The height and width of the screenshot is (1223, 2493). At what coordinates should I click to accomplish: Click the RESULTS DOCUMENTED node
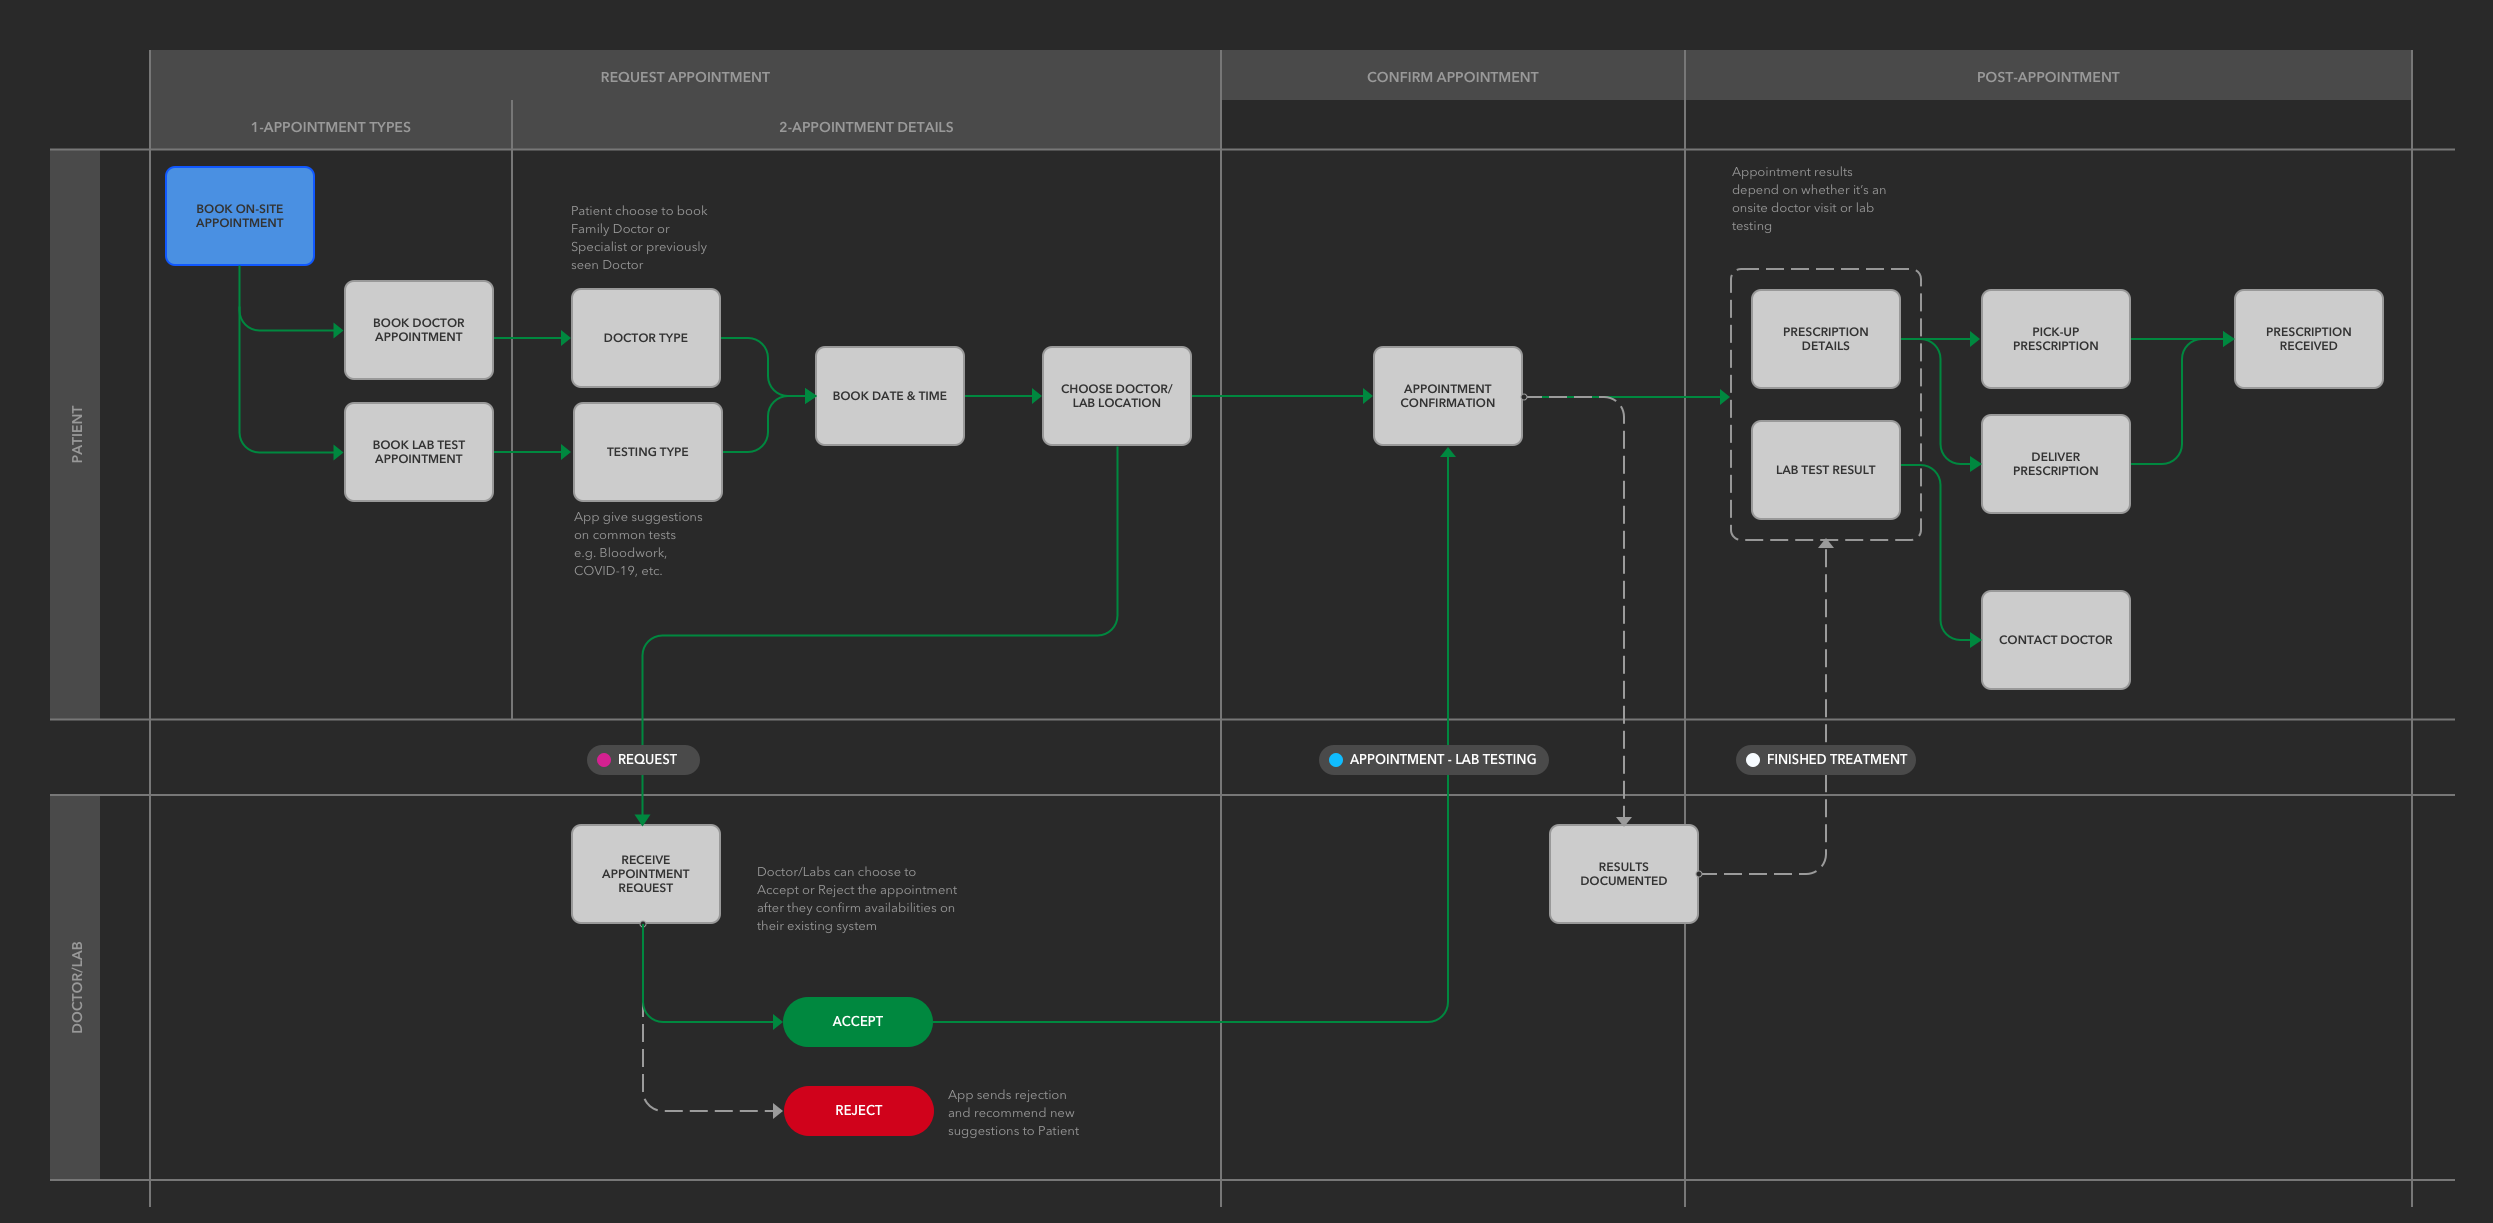coord(1622,874)
